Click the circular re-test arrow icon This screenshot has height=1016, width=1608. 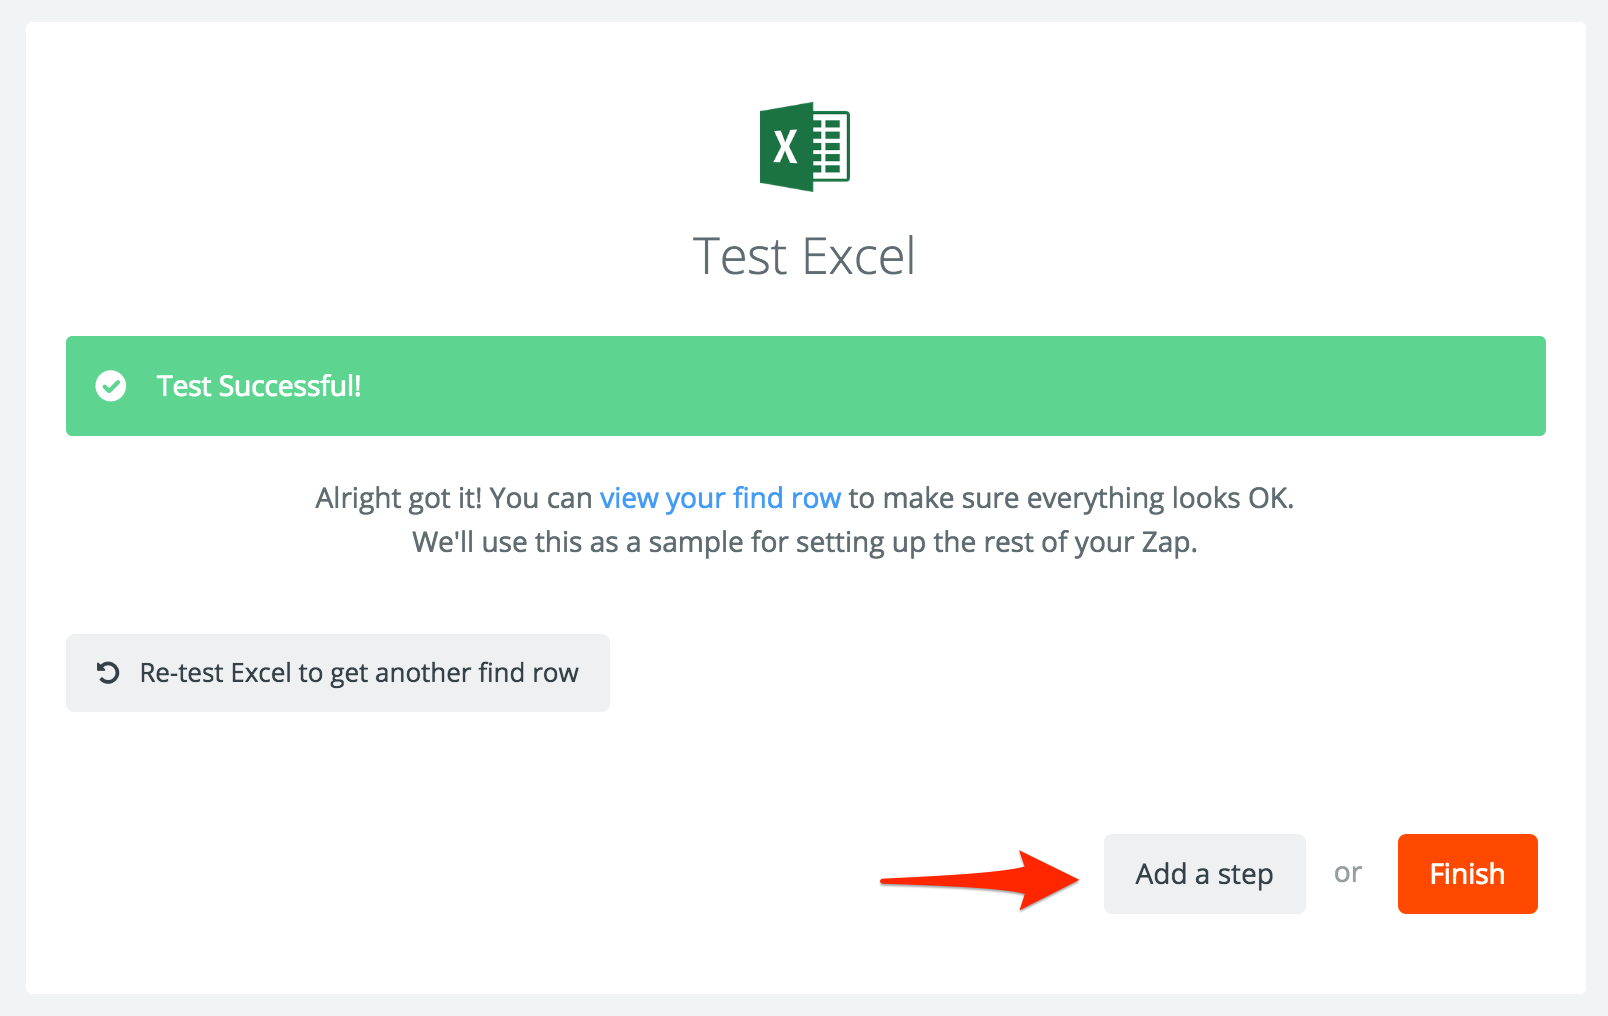tap(108, 673)
